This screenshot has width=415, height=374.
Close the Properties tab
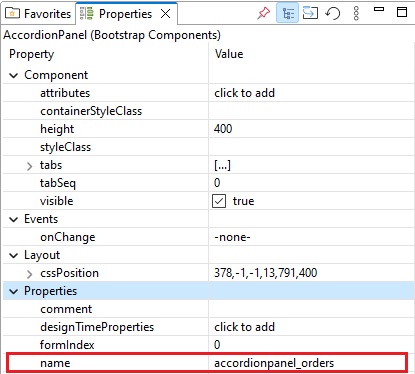pos(166,14)
